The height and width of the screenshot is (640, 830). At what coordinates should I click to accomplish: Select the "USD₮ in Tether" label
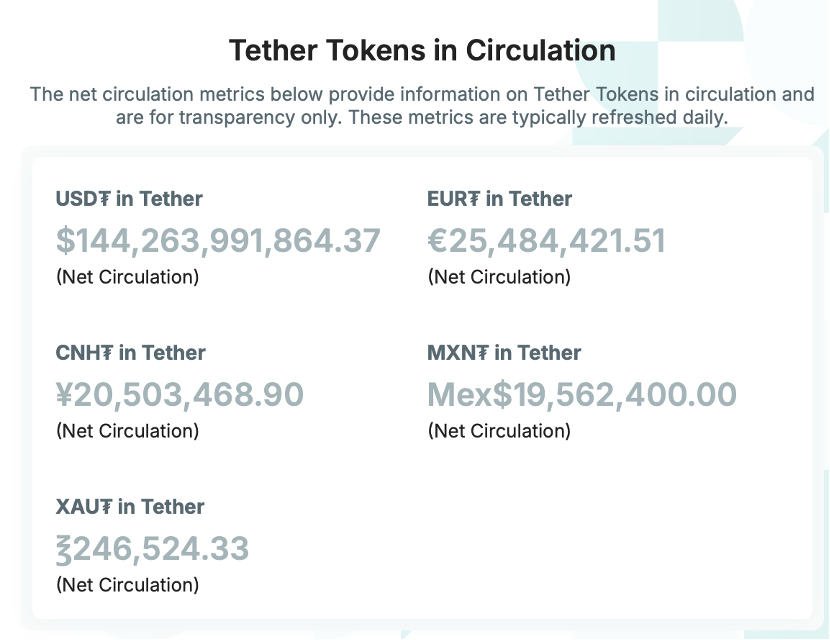(129, 199)
